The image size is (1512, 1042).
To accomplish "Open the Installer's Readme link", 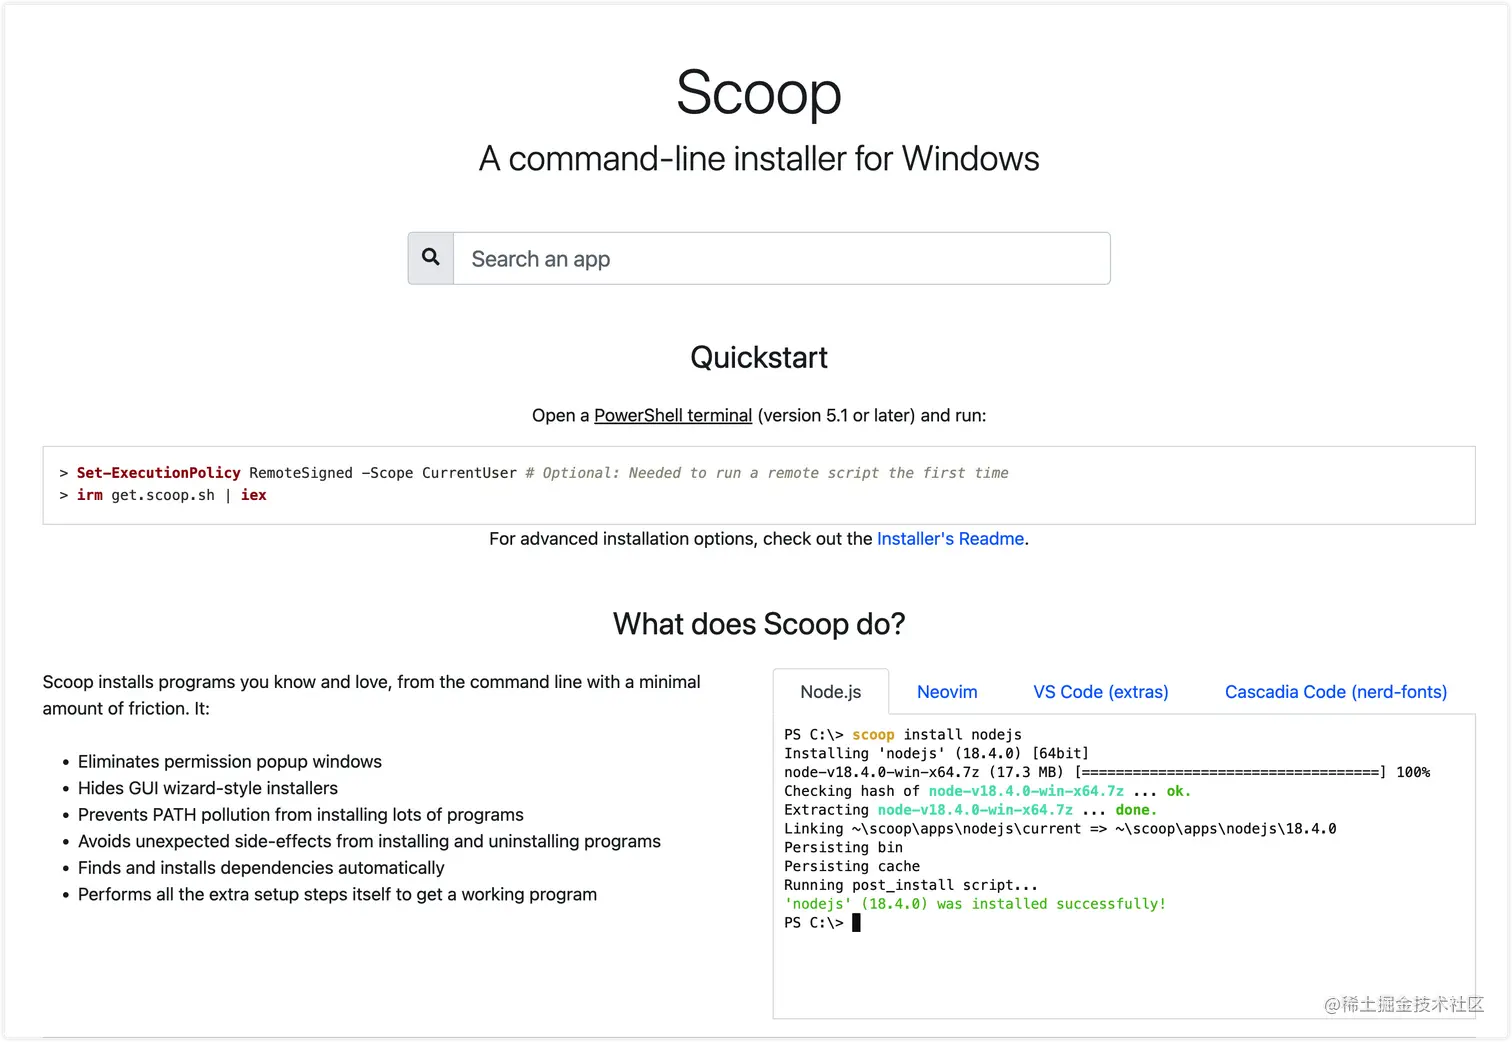I will click(950, 539).
